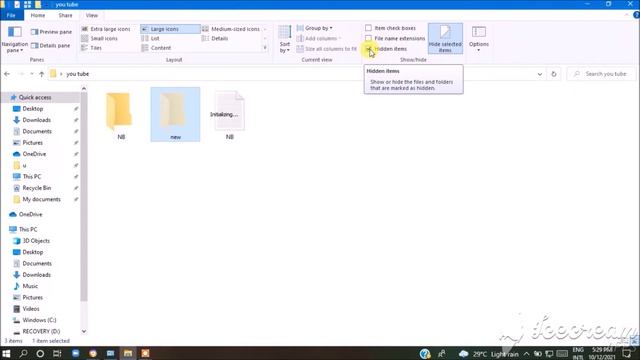This screenshot has height=360, width=640.
Task: Open the Add columns dropdown
Action: click(319, 38)
